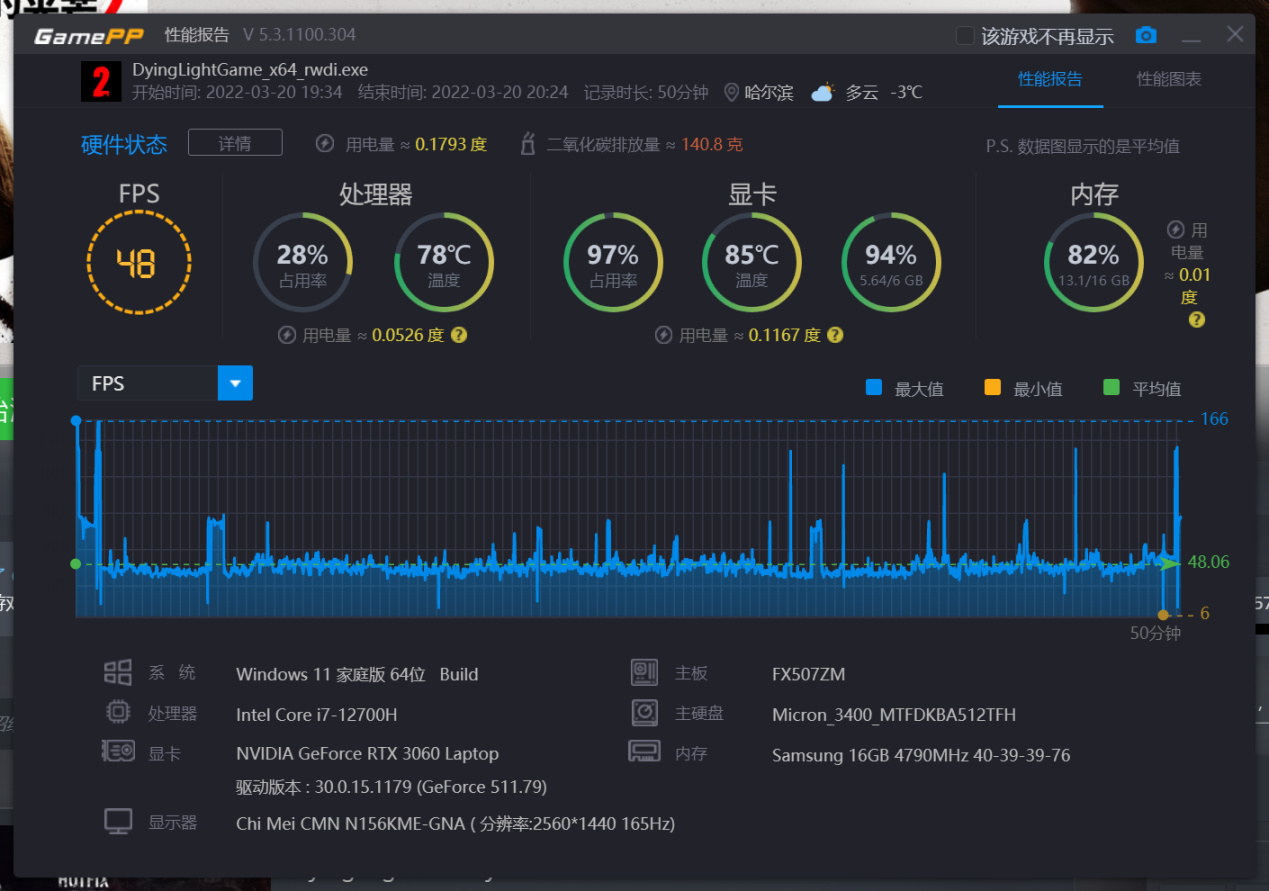1269x891 pixels.
Task: Click the Dying Light 2 game icon
Action: click(101, 82)
